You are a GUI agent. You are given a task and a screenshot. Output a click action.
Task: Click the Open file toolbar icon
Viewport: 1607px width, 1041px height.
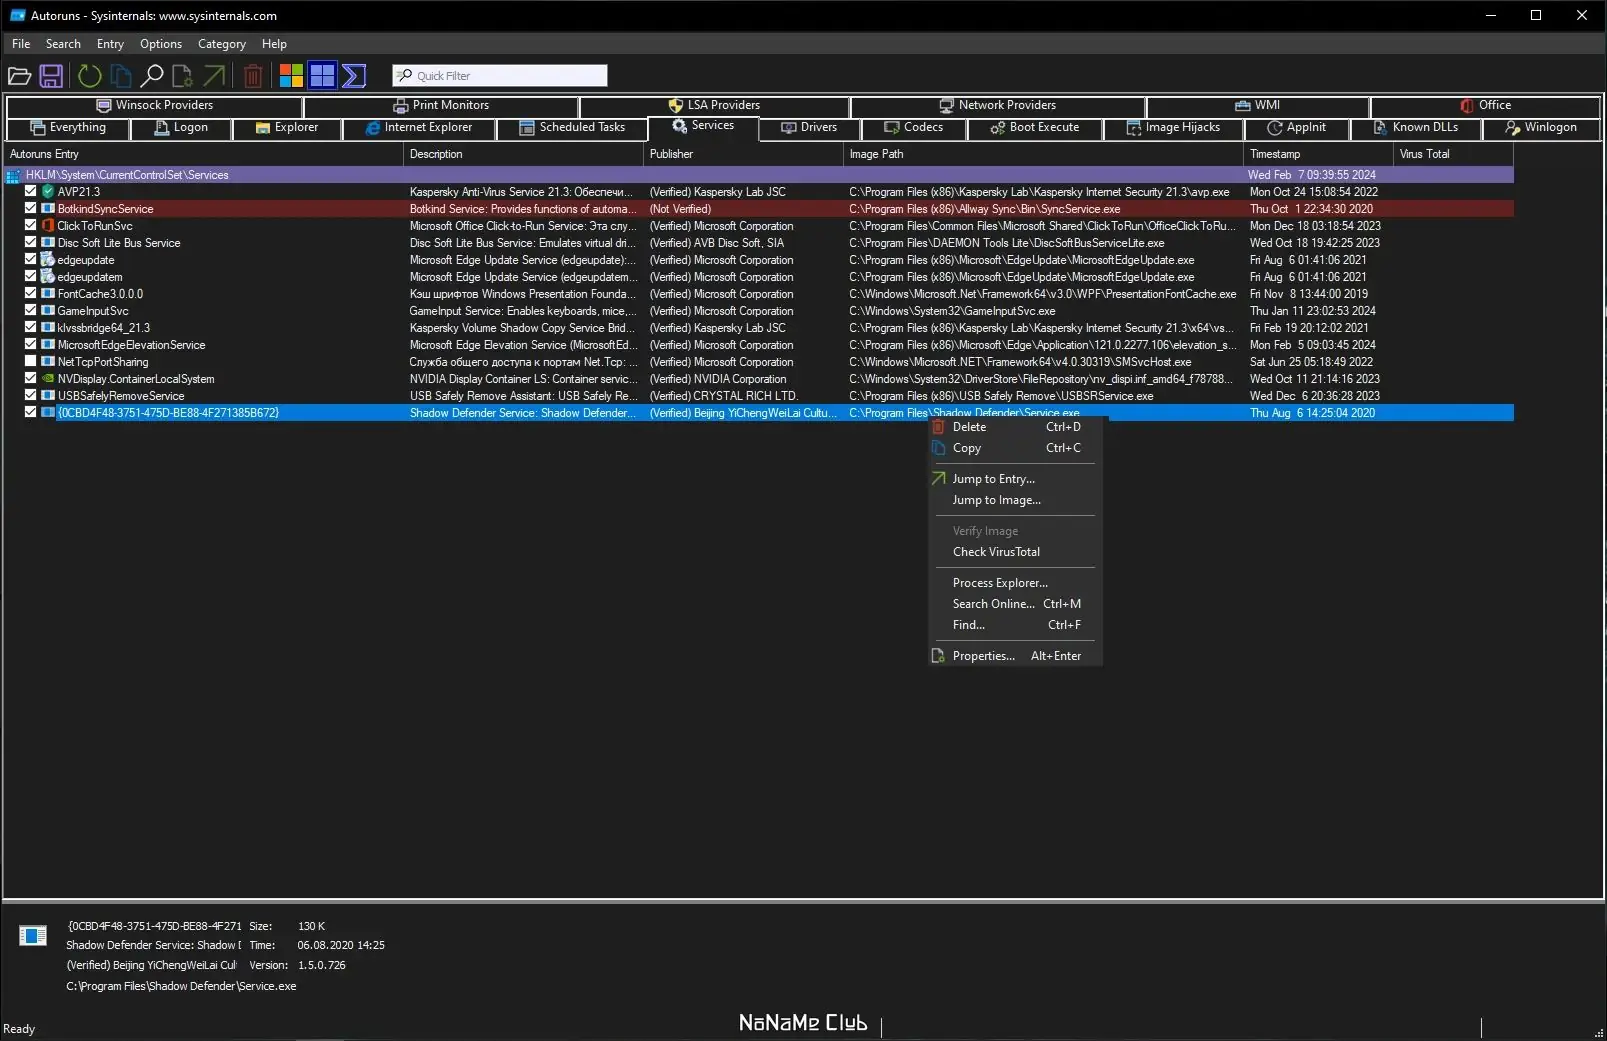tap(19, 76)
